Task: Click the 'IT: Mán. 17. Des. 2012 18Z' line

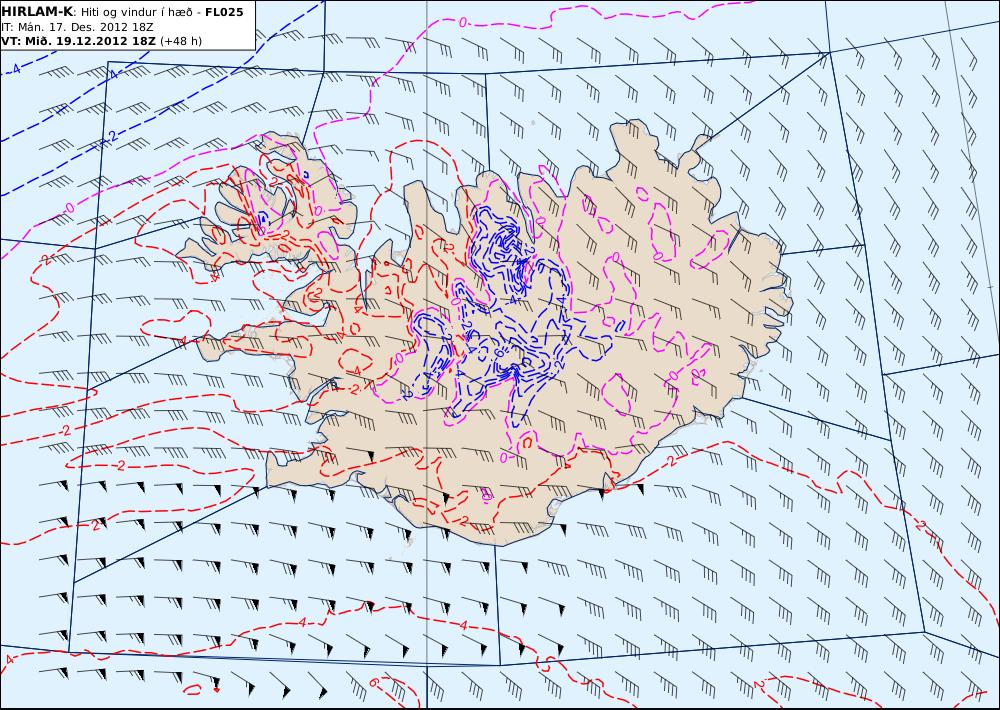Action: pos(77,27)
